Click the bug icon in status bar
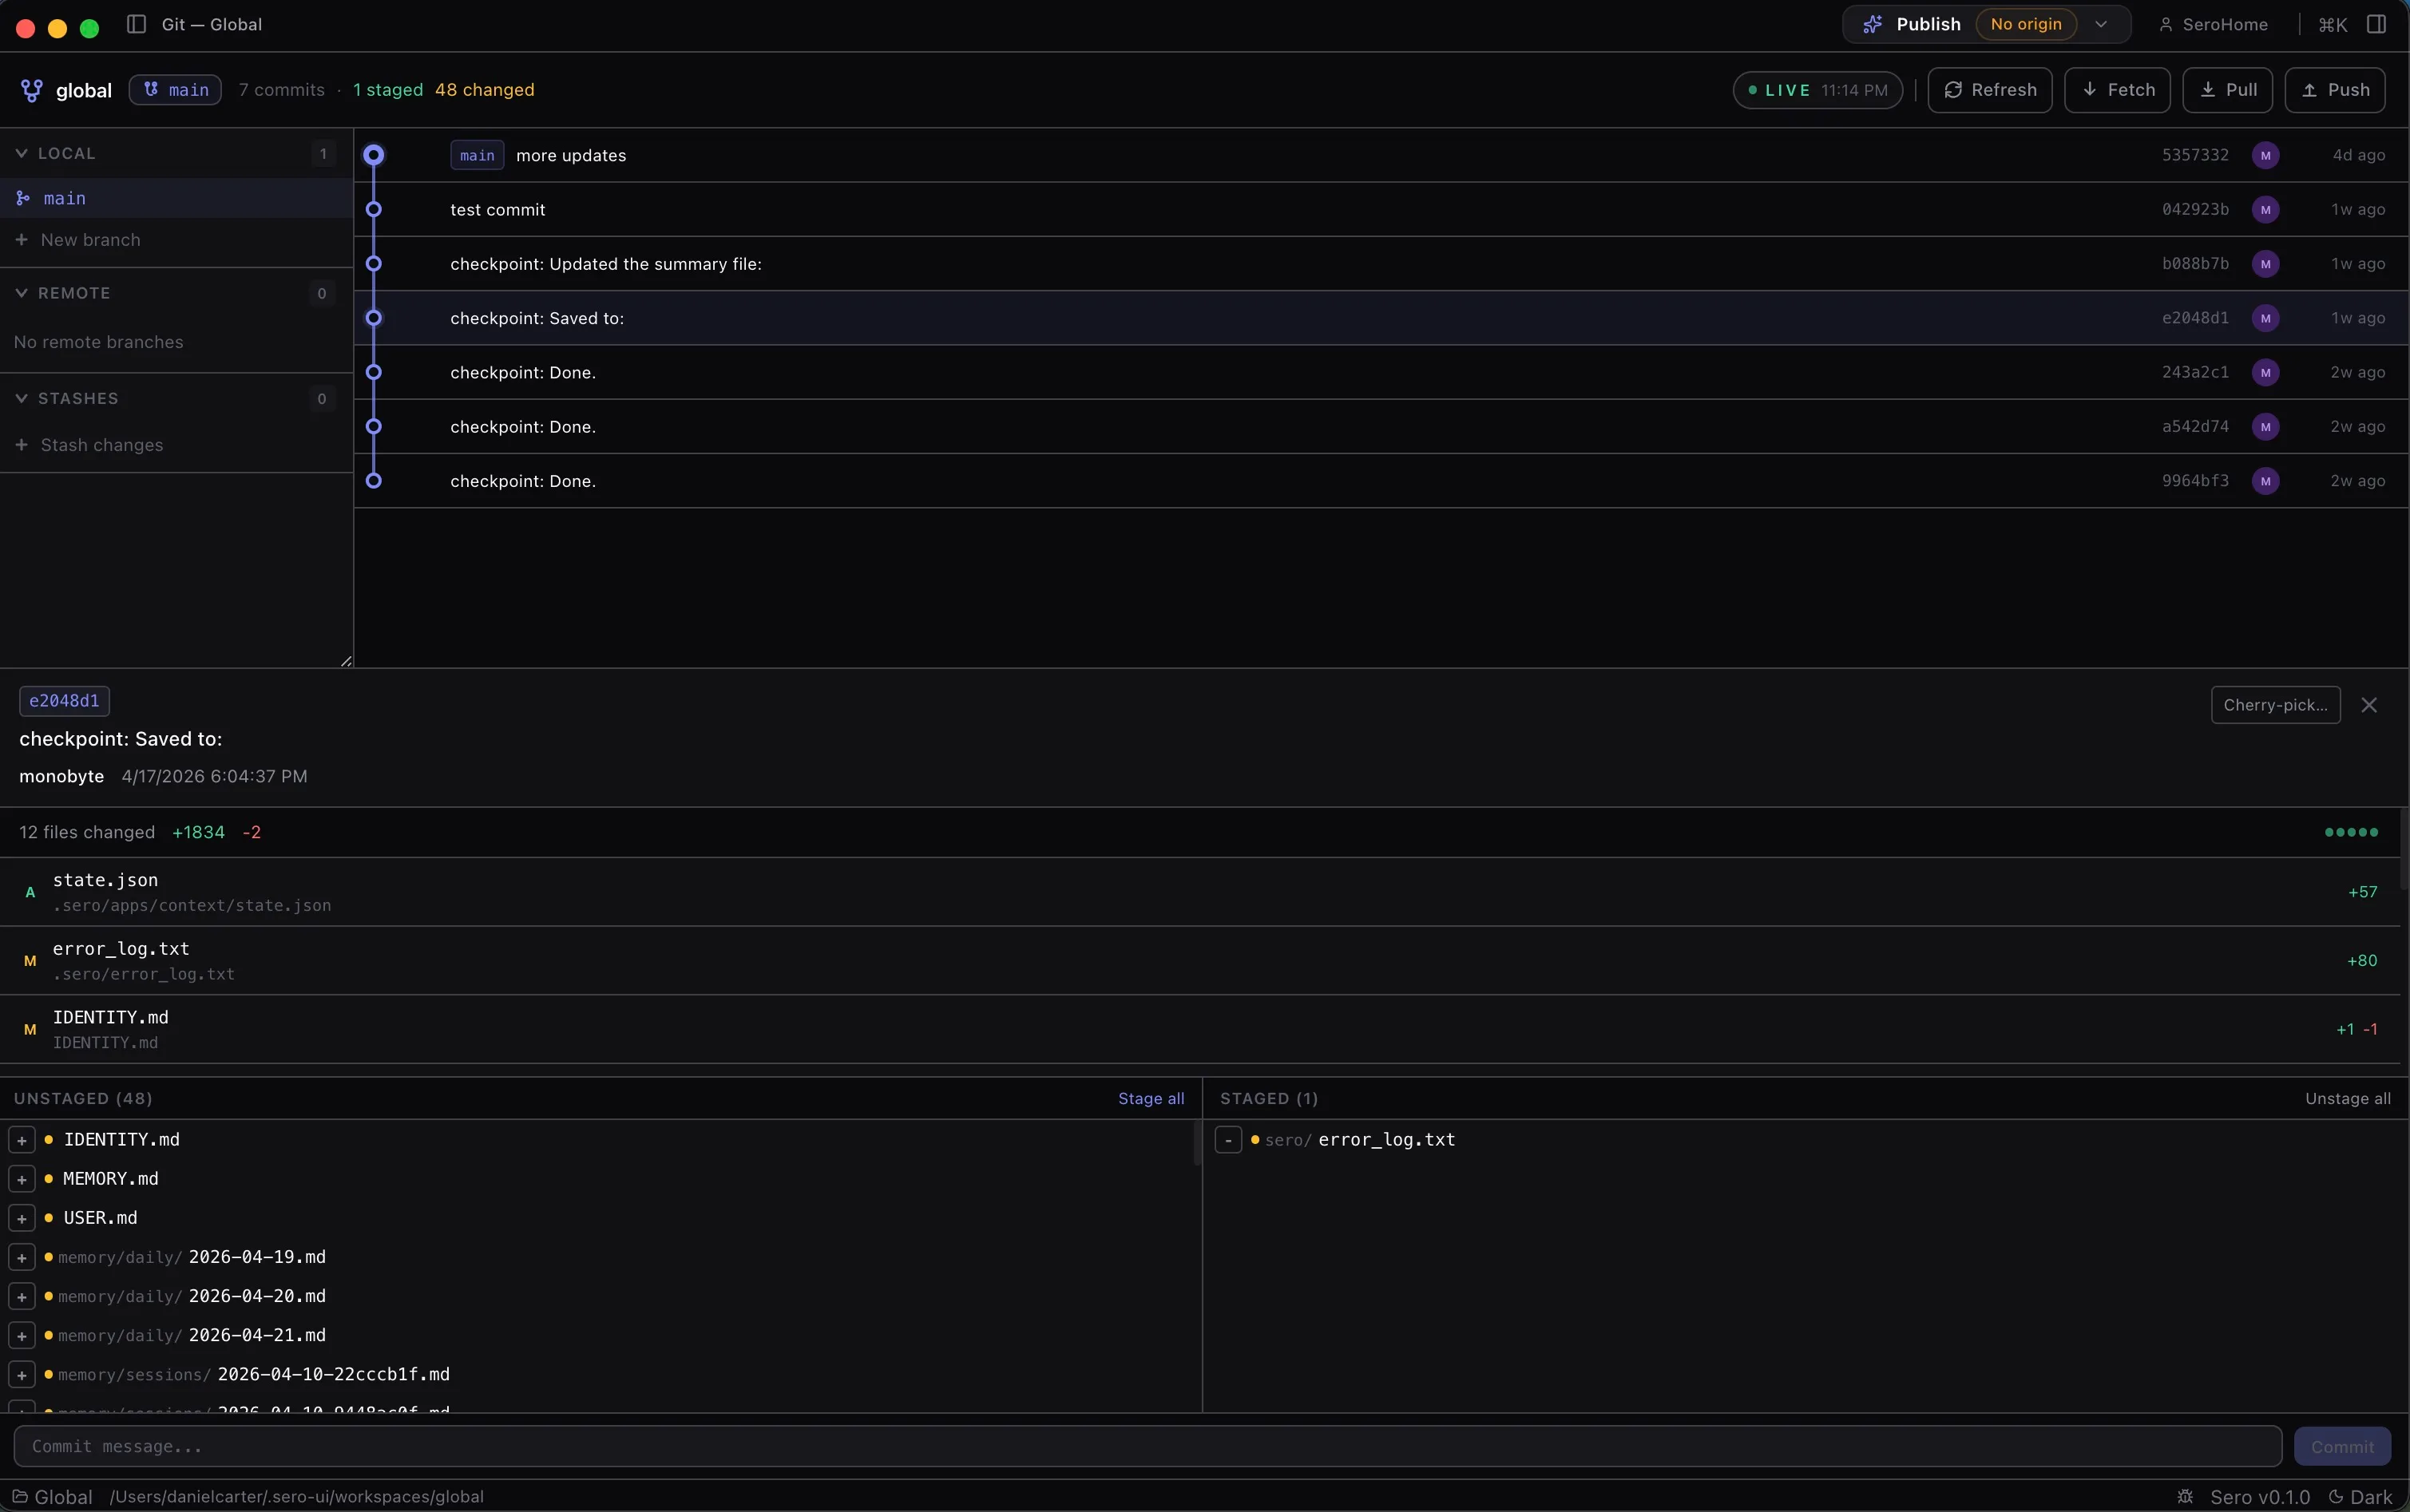The height and width of the screenshot is (1512, 2410). (2185, 1496)
